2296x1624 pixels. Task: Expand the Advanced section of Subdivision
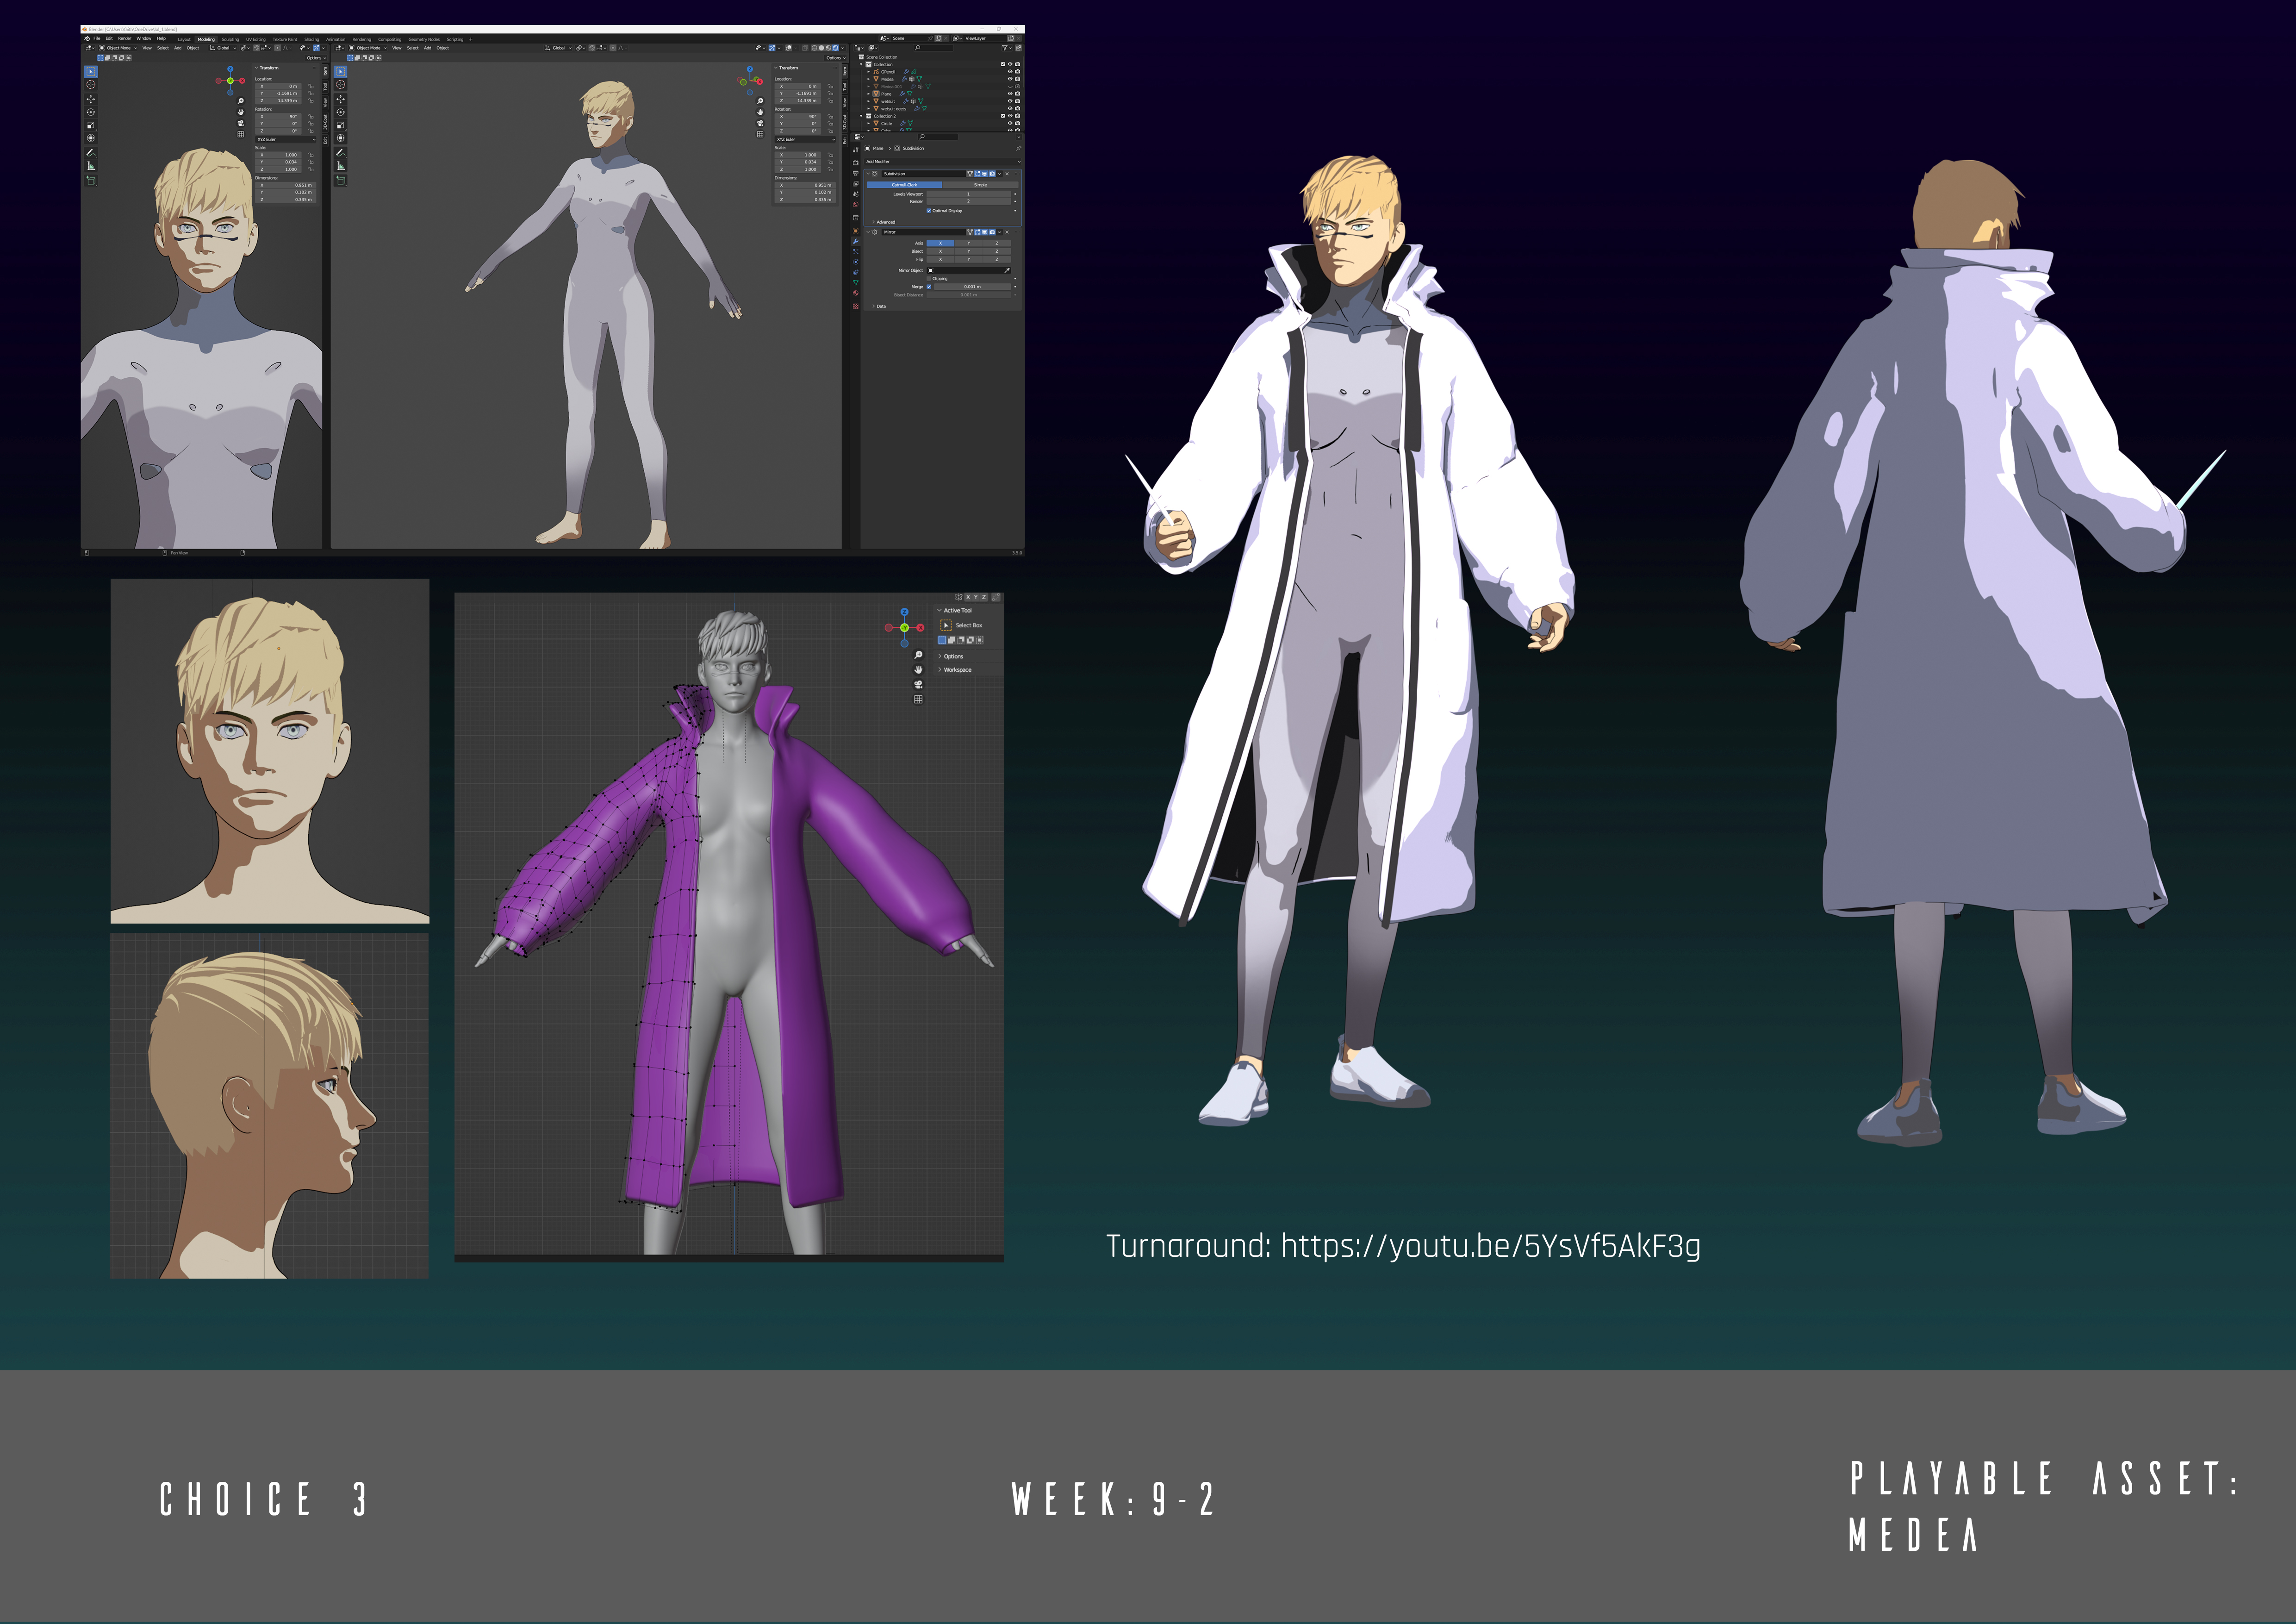click(883, 222)
